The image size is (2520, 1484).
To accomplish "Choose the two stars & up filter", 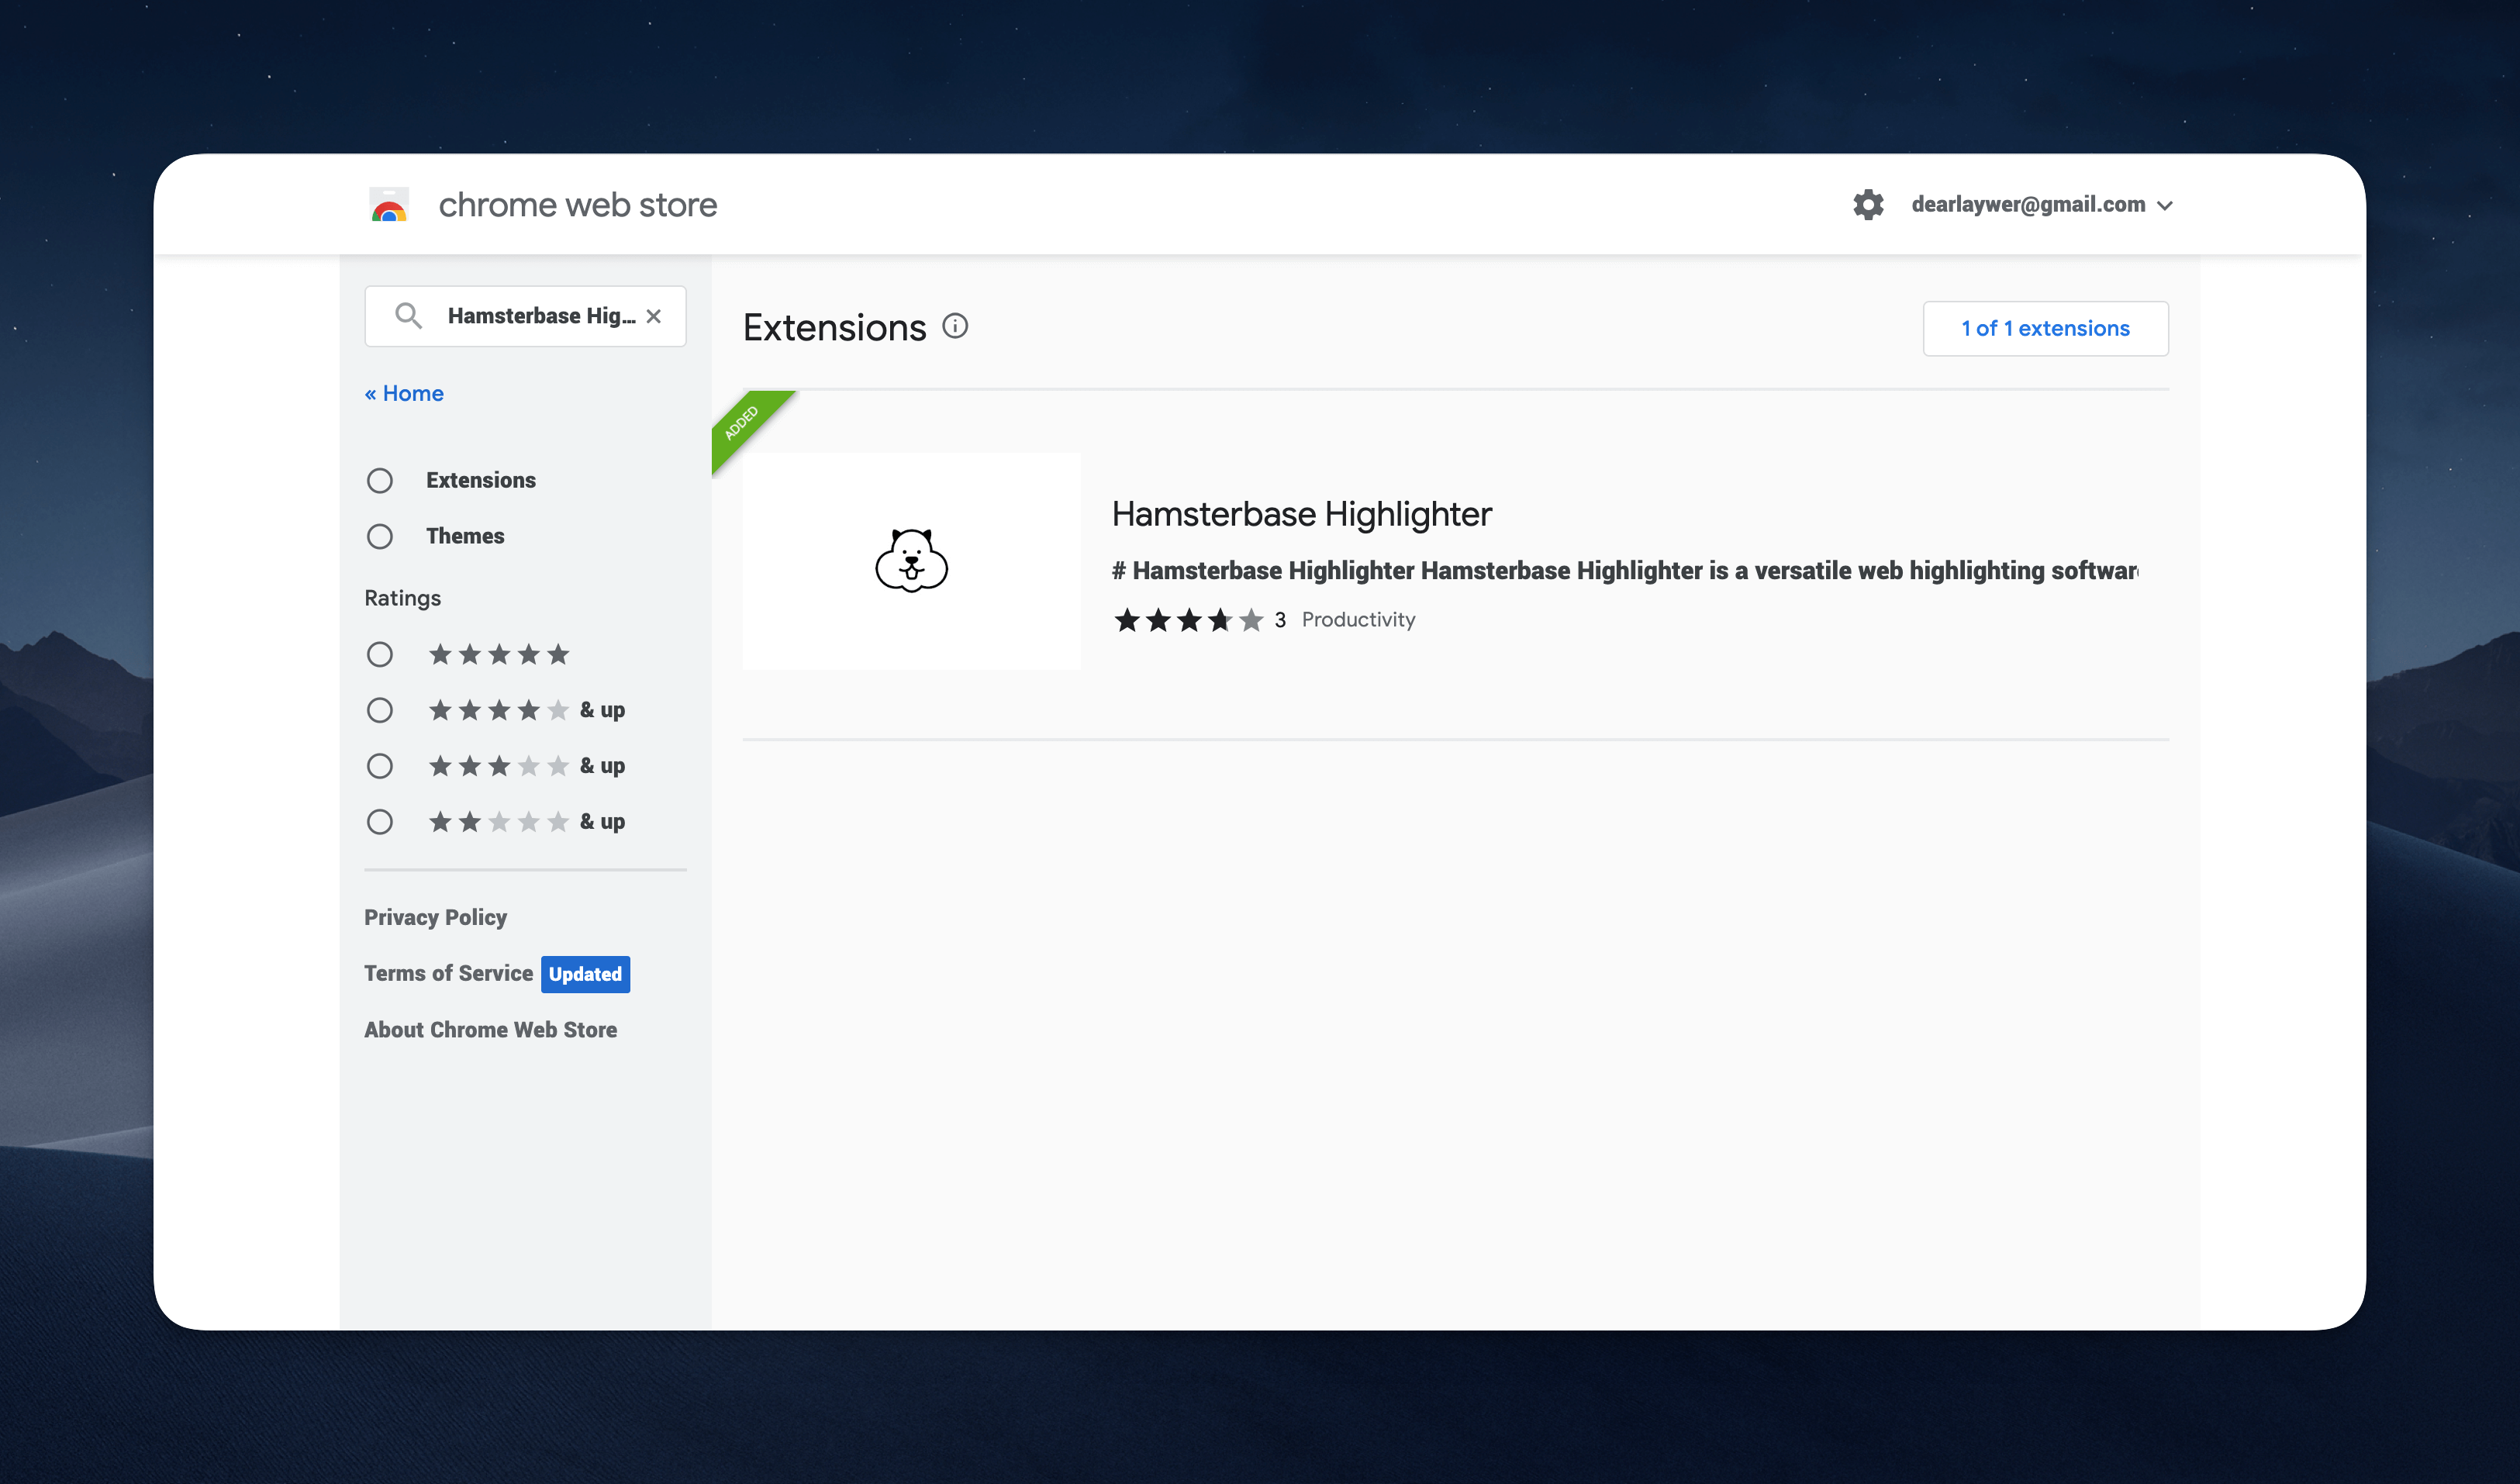I will coord(380,822).
